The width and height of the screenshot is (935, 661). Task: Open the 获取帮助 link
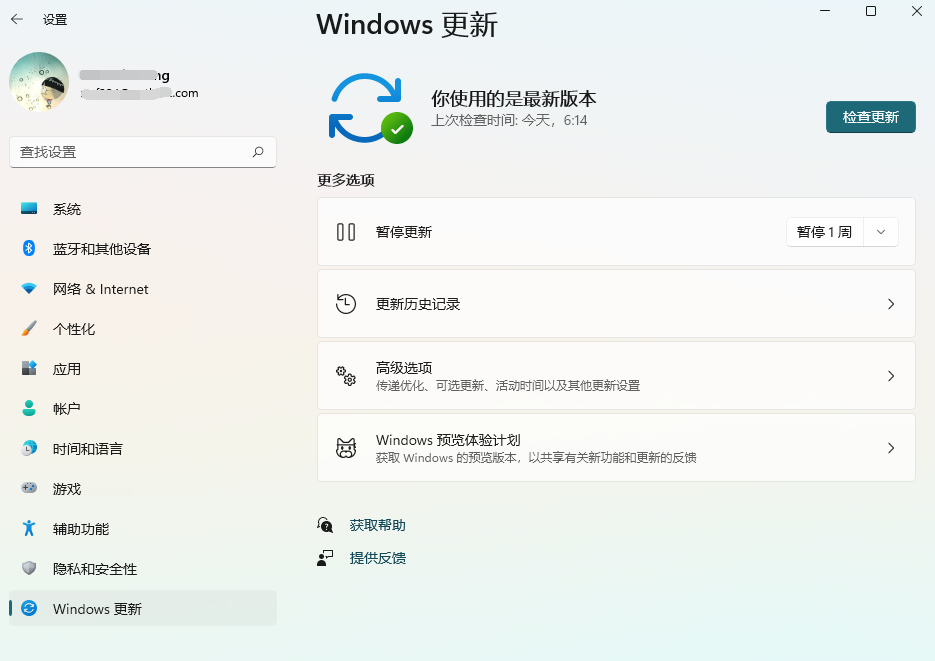click(377, 525)
